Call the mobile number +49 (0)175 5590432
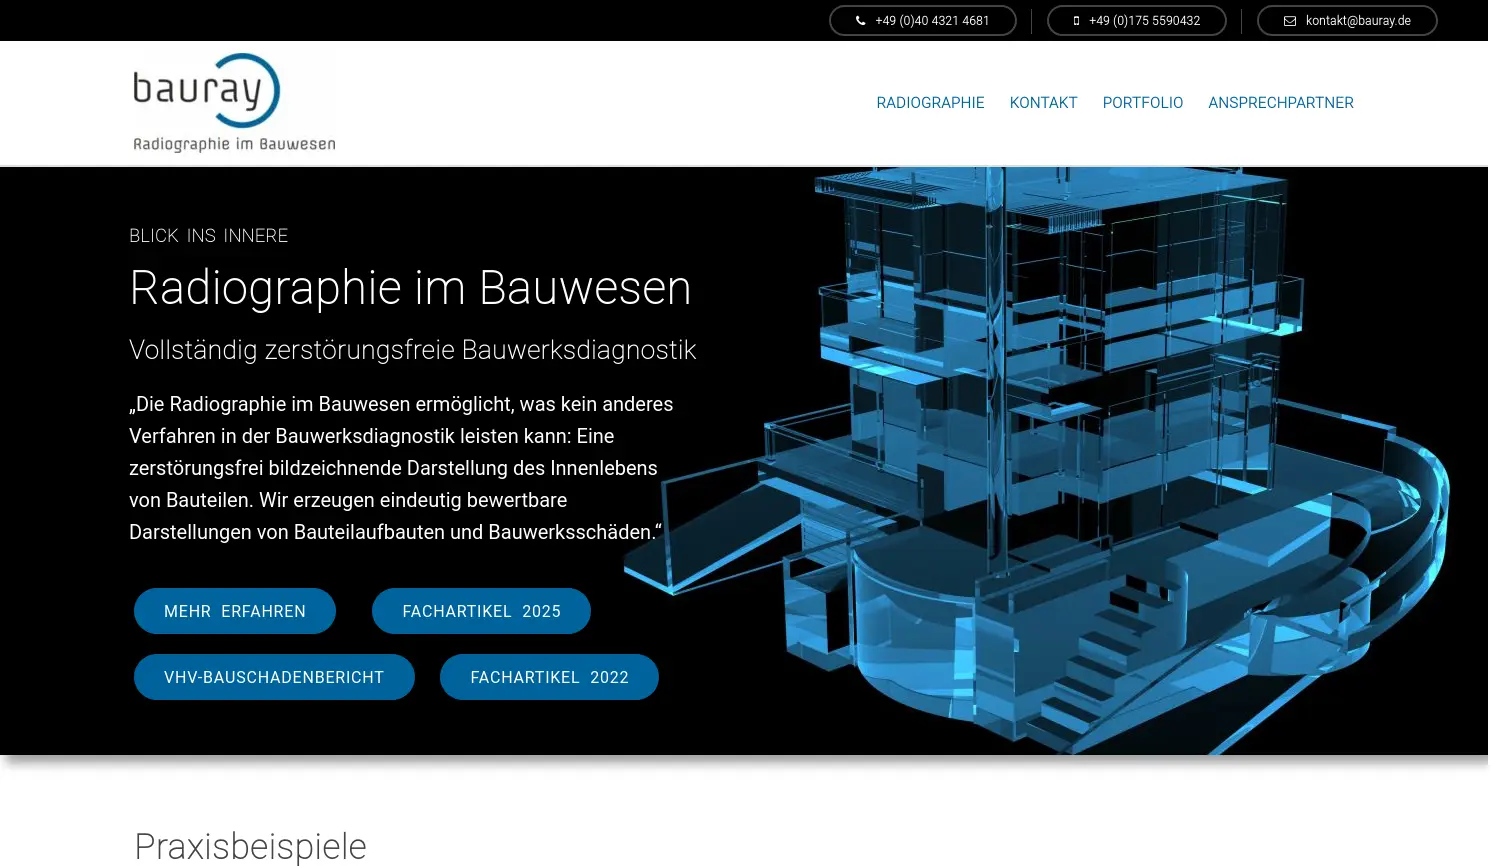 pos(1144,20)
